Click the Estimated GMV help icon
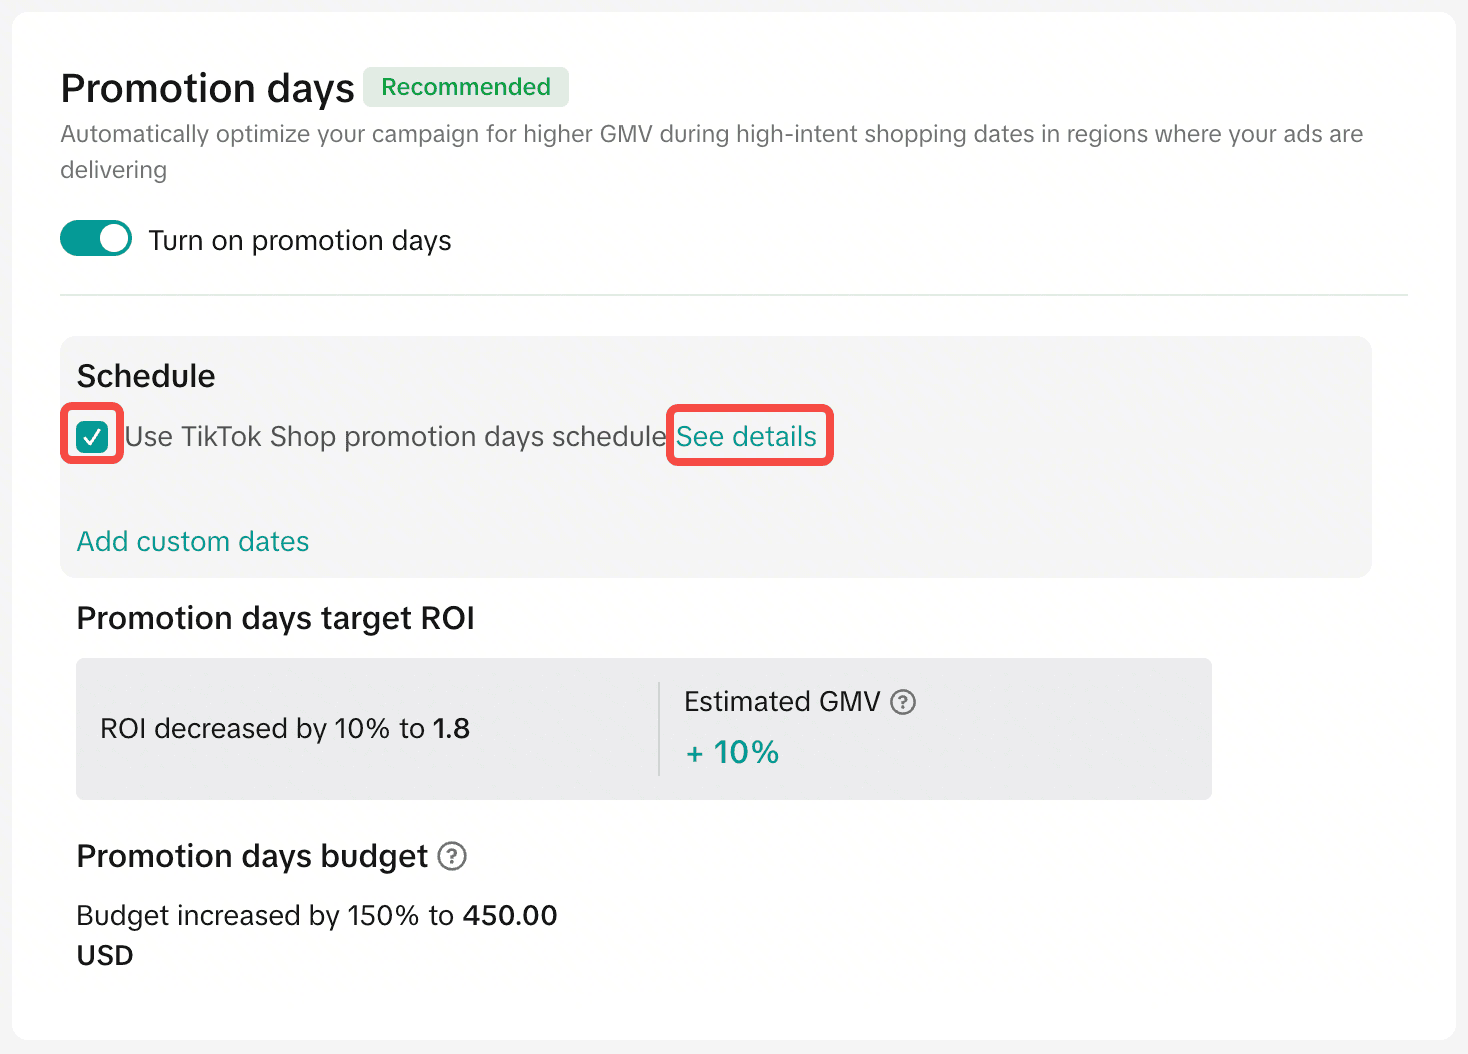The width and height of the screenshot is (1468, 1054). pos(903,702)
